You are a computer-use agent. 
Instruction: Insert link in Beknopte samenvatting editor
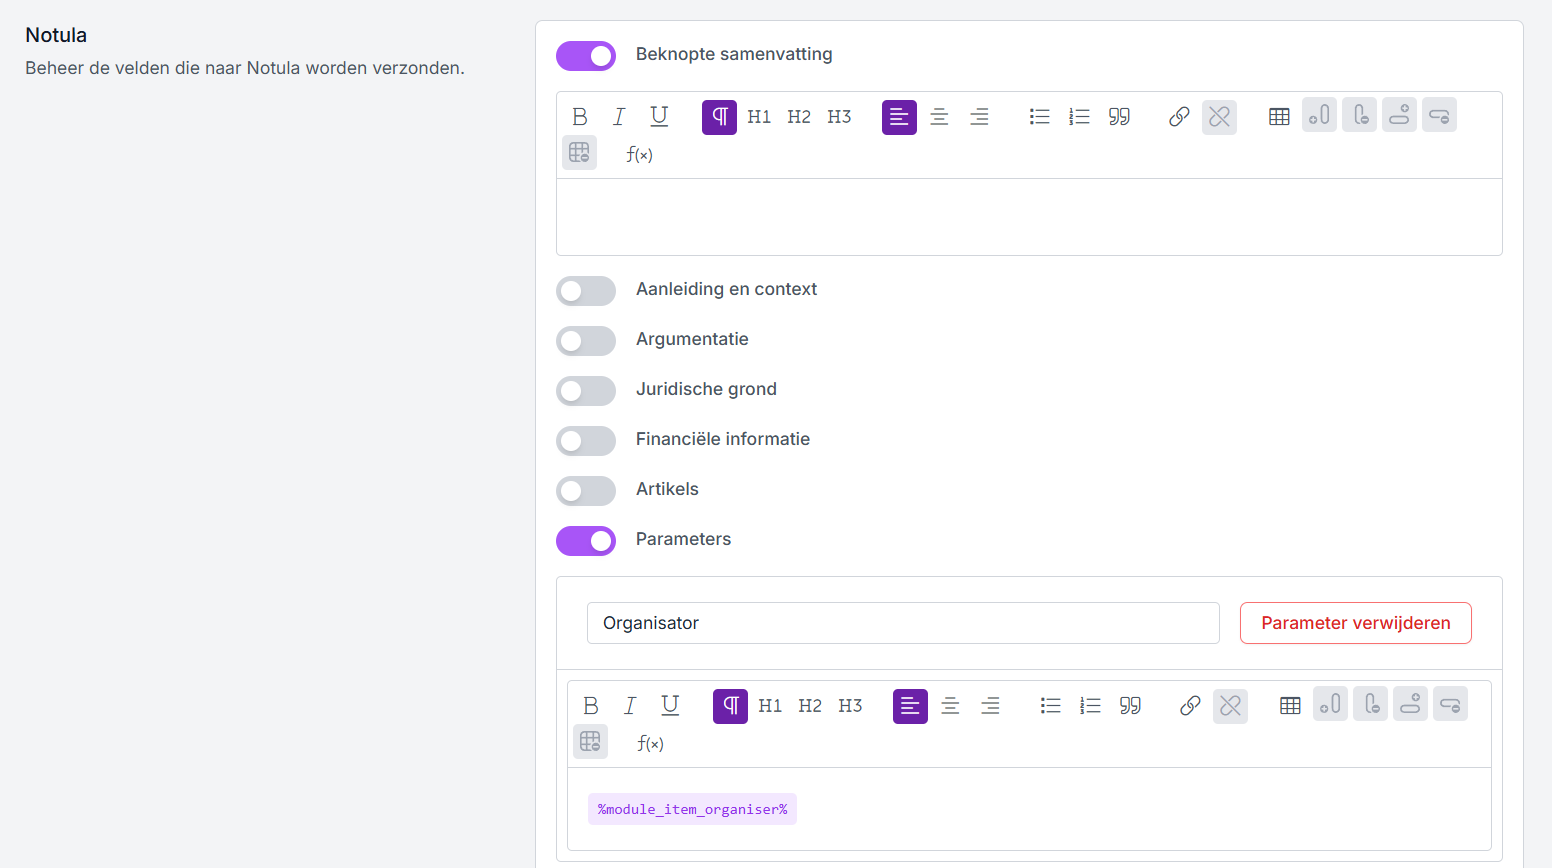point(1179,117)
